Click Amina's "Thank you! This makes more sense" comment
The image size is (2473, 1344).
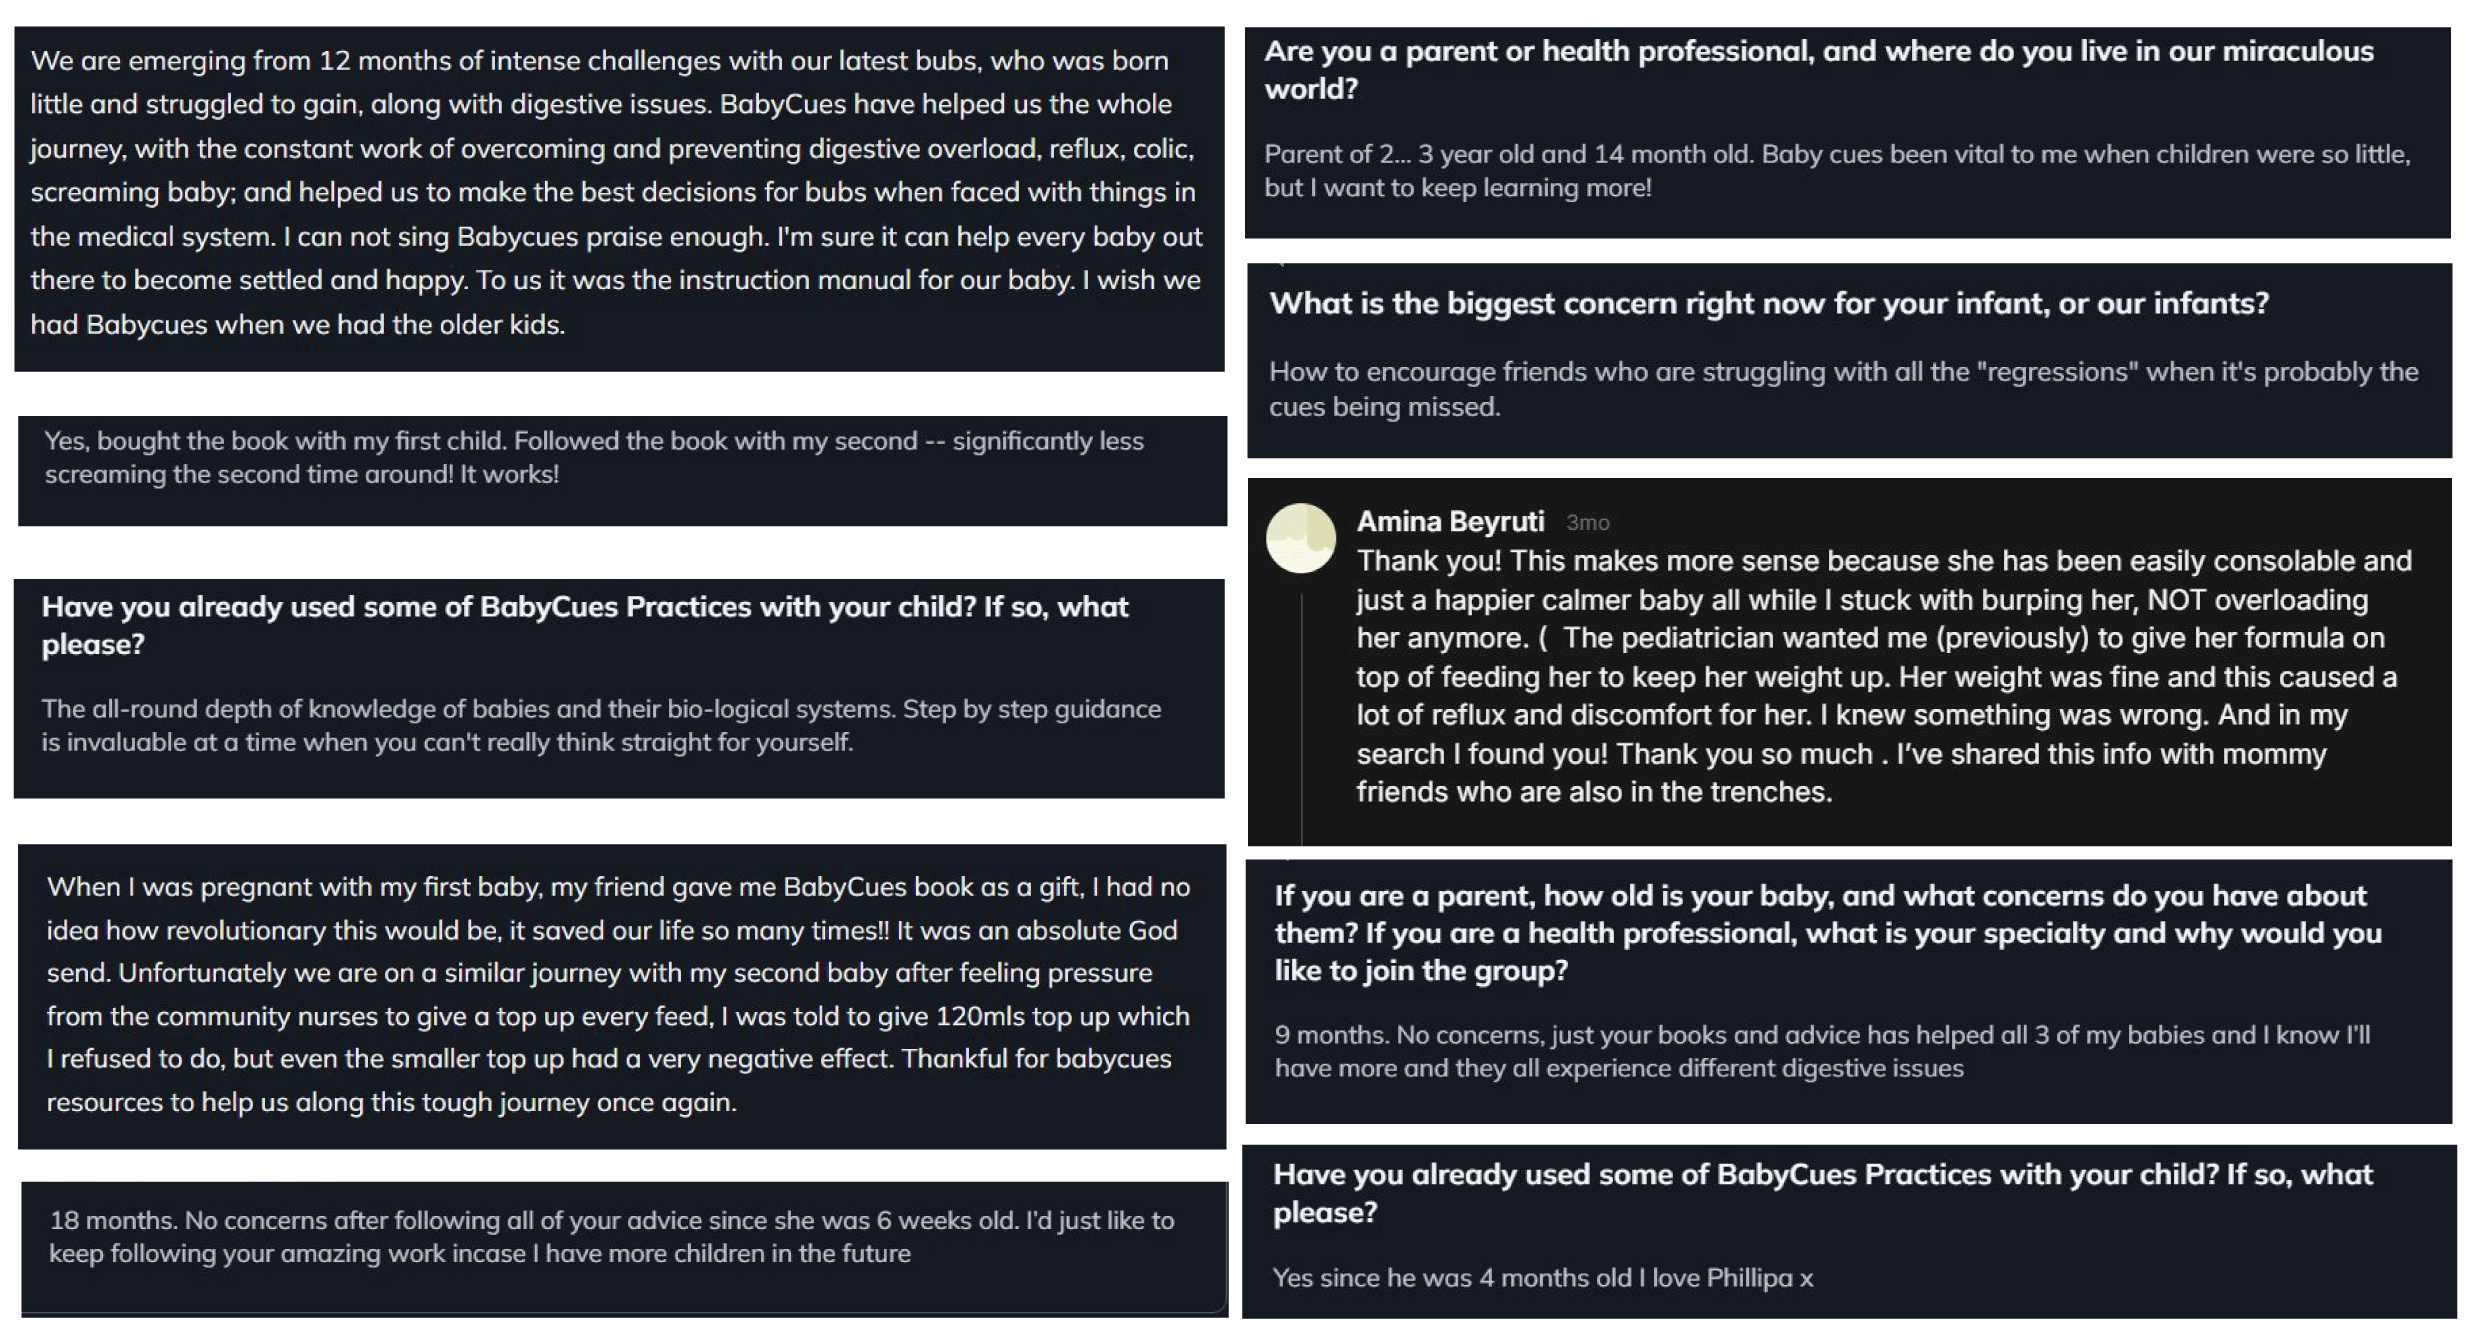[x=1882, y=676]
